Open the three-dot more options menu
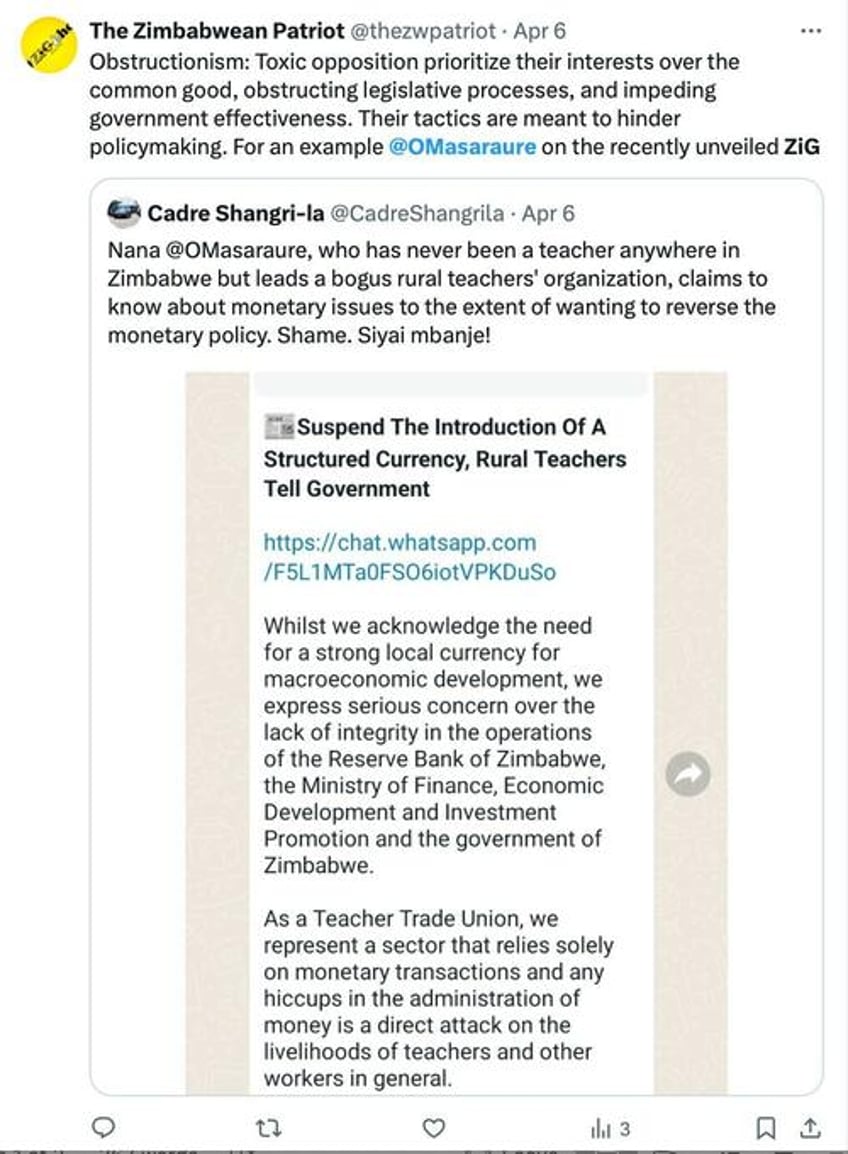The width and height of the screenshot is (848, 1154). 810,31
